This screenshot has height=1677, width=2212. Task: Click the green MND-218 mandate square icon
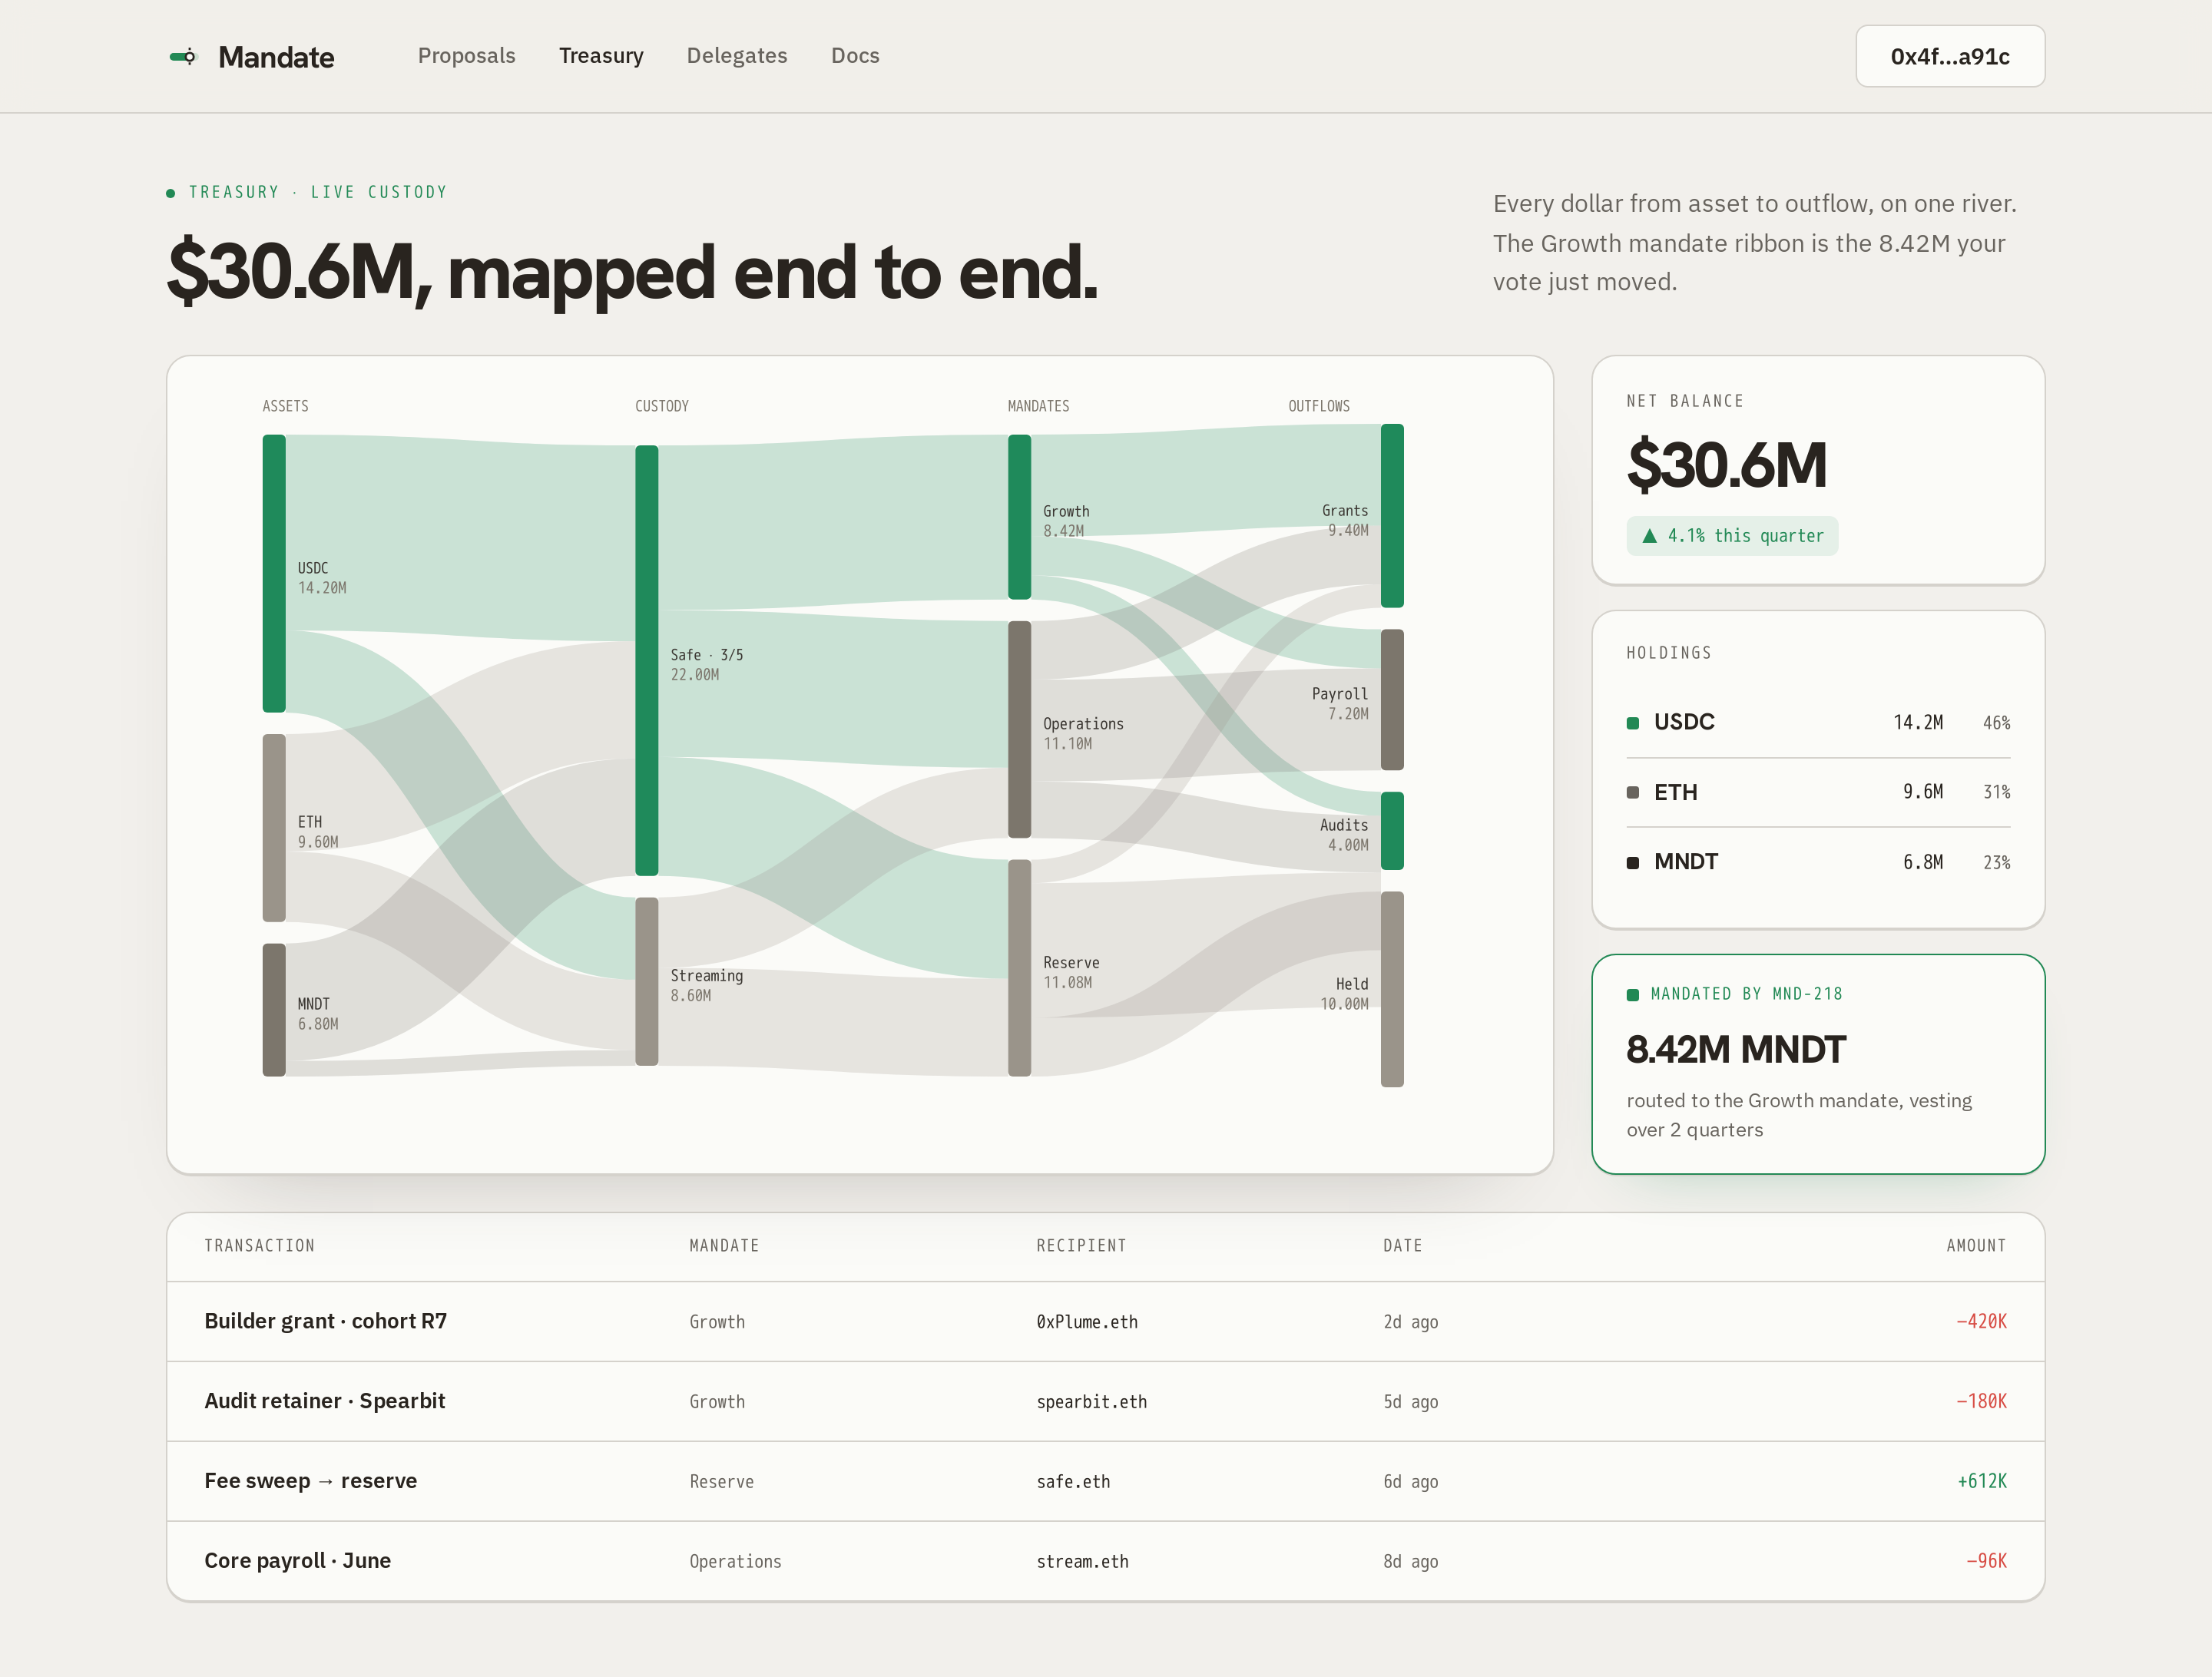point(1632,994)
